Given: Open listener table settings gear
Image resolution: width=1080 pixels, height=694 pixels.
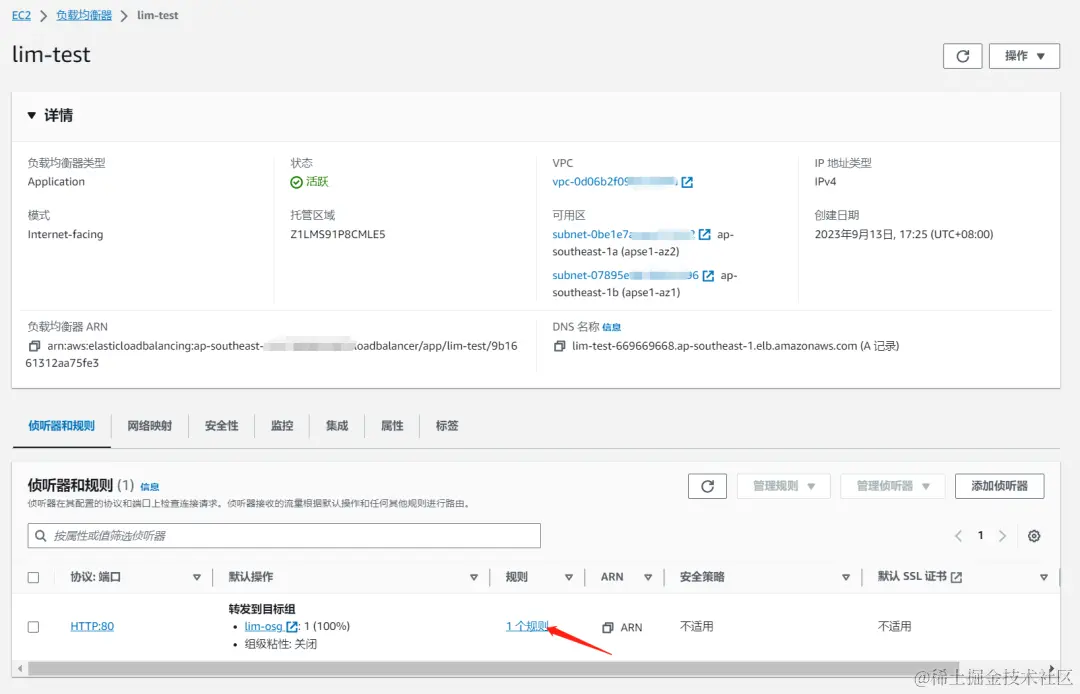Looking at the screenshot, I should tap(1034, 536).
